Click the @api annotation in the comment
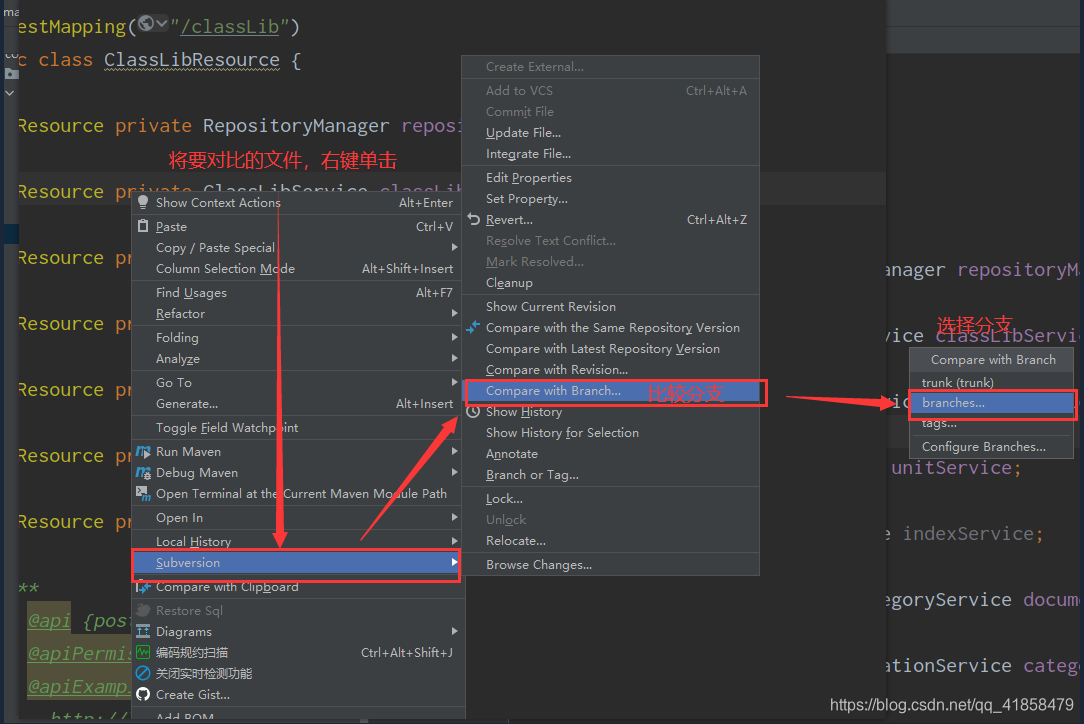Image resolution: width=1084 pixels, height=724 pixels. pyautogui.click(x=49, y=620)
